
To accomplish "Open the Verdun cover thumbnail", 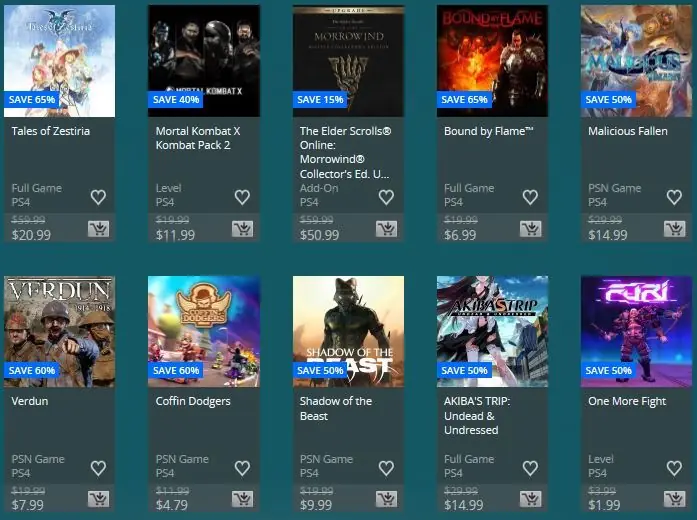I will coord(60,332).
